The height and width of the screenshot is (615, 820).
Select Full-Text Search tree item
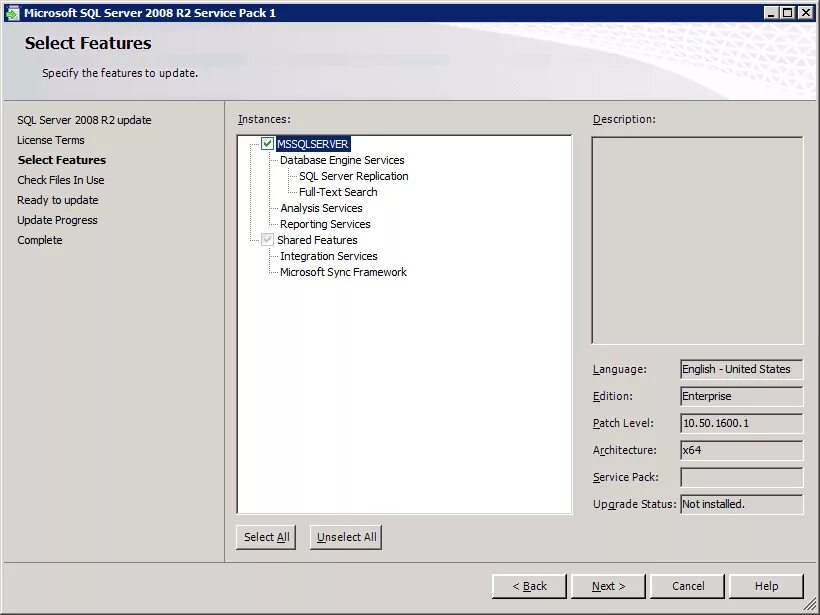(x=338, y=192)
